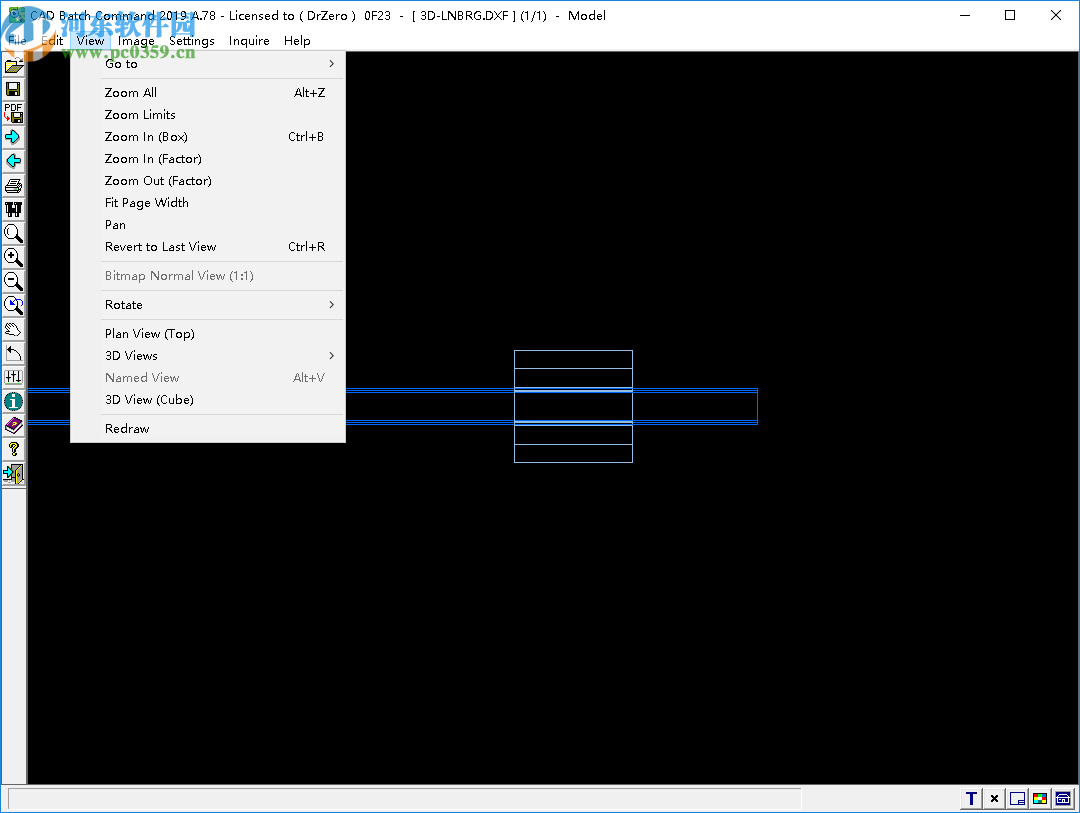Click the Help book icon
The image size is (1080, 813).
pos(13,424)
